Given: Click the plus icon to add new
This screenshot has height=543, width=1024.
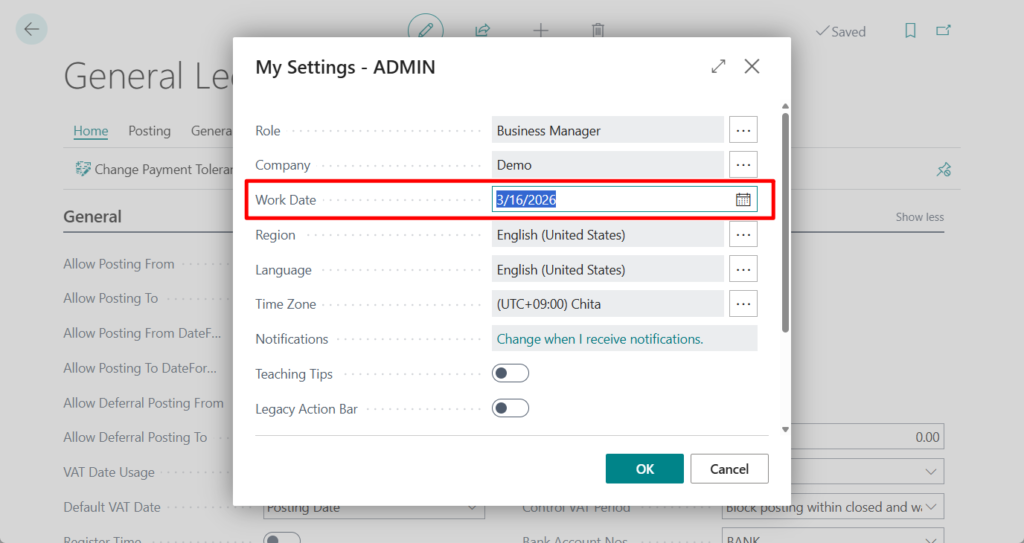Looking at the screenshot, I should [541, 30].
